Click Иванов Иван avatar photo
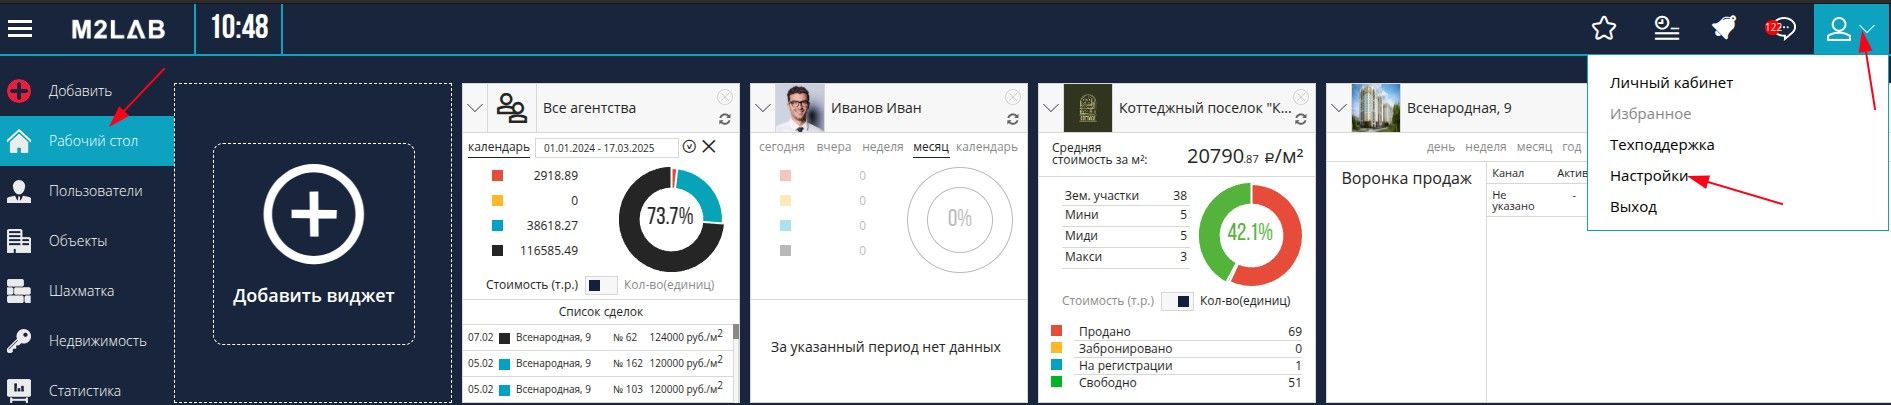 click(798, 108)
